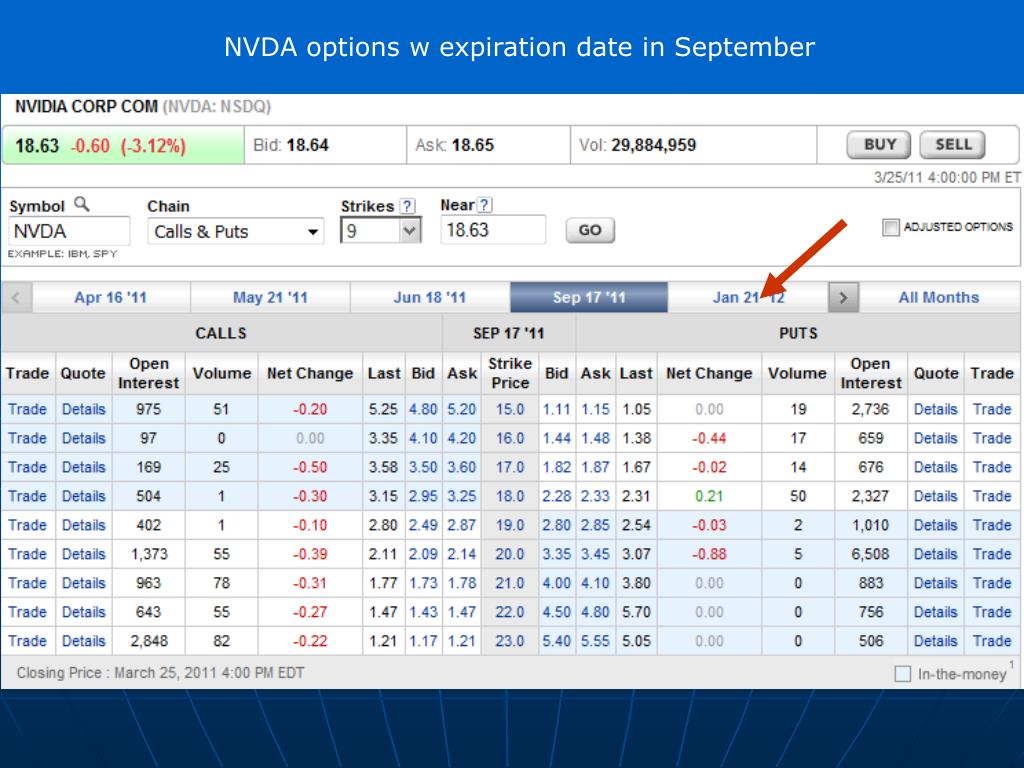
Task: Select the Sep 17 '11 expiration tab
Action: tap(589, 298)
